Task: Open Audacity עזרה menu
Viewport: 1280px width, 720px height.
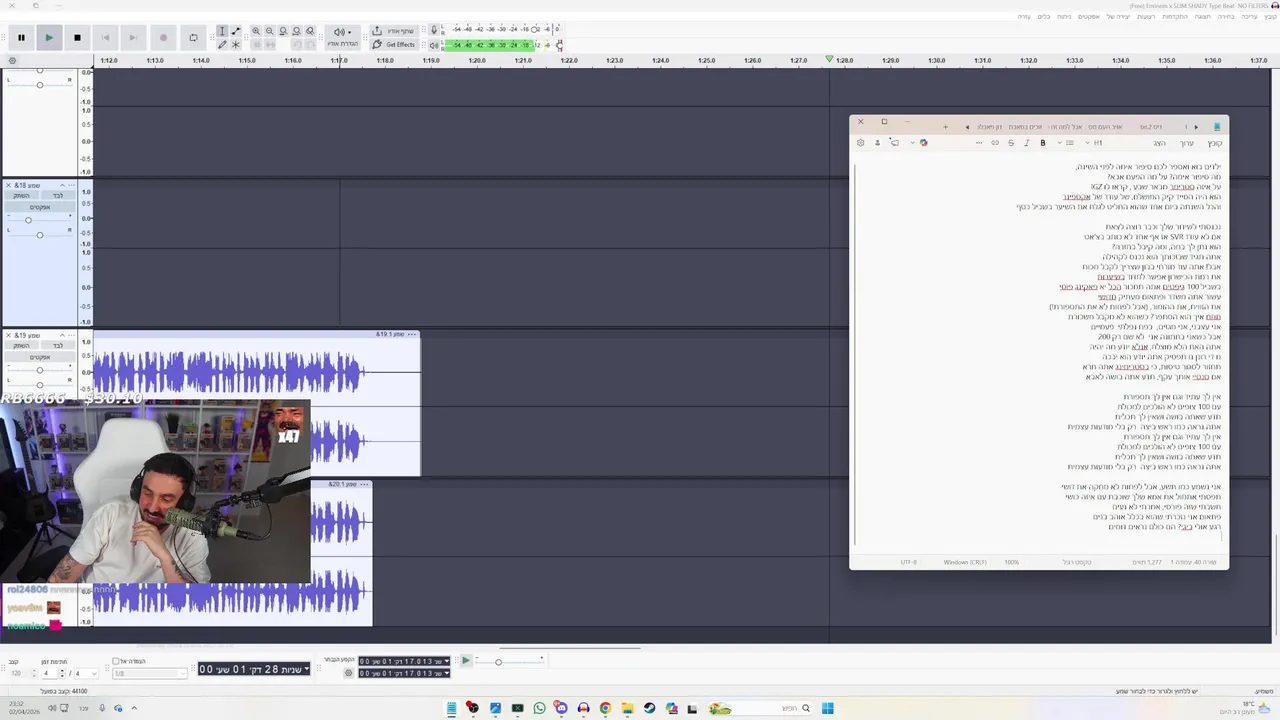Action: [x=1024, y=17]
